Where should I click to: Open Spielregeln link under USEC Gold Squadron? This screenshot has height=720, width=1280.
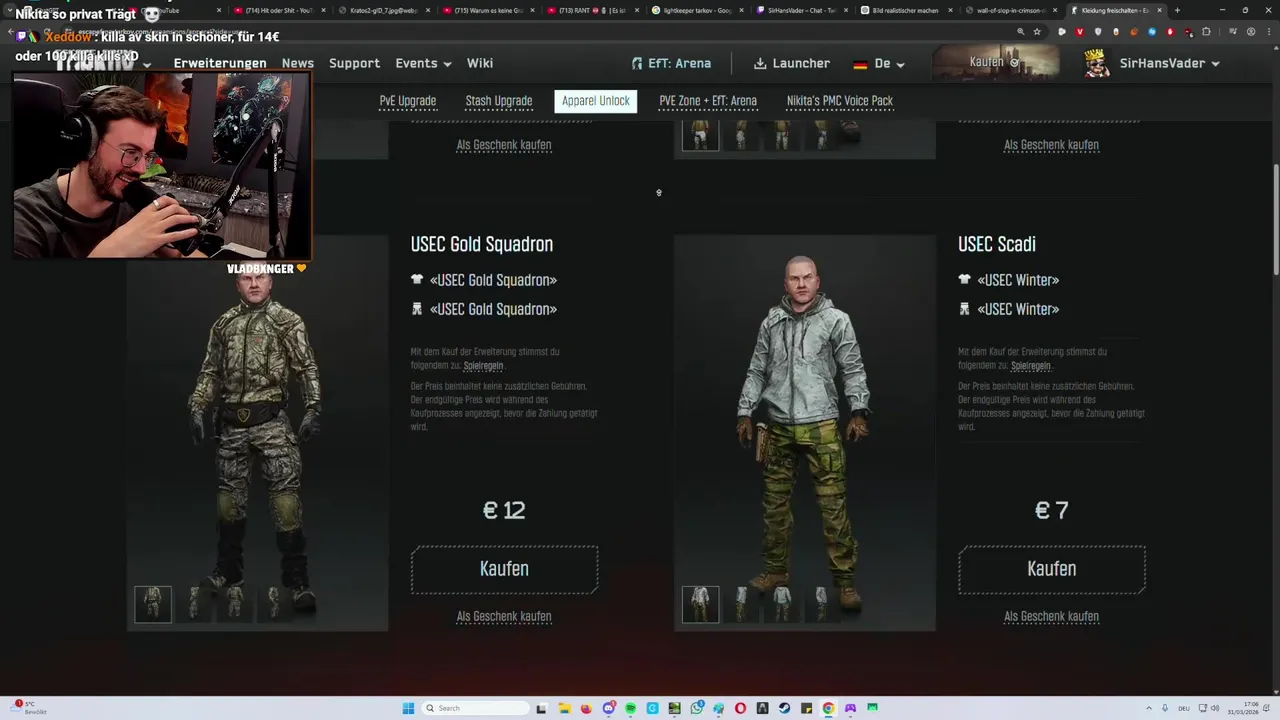pos(483,366)
